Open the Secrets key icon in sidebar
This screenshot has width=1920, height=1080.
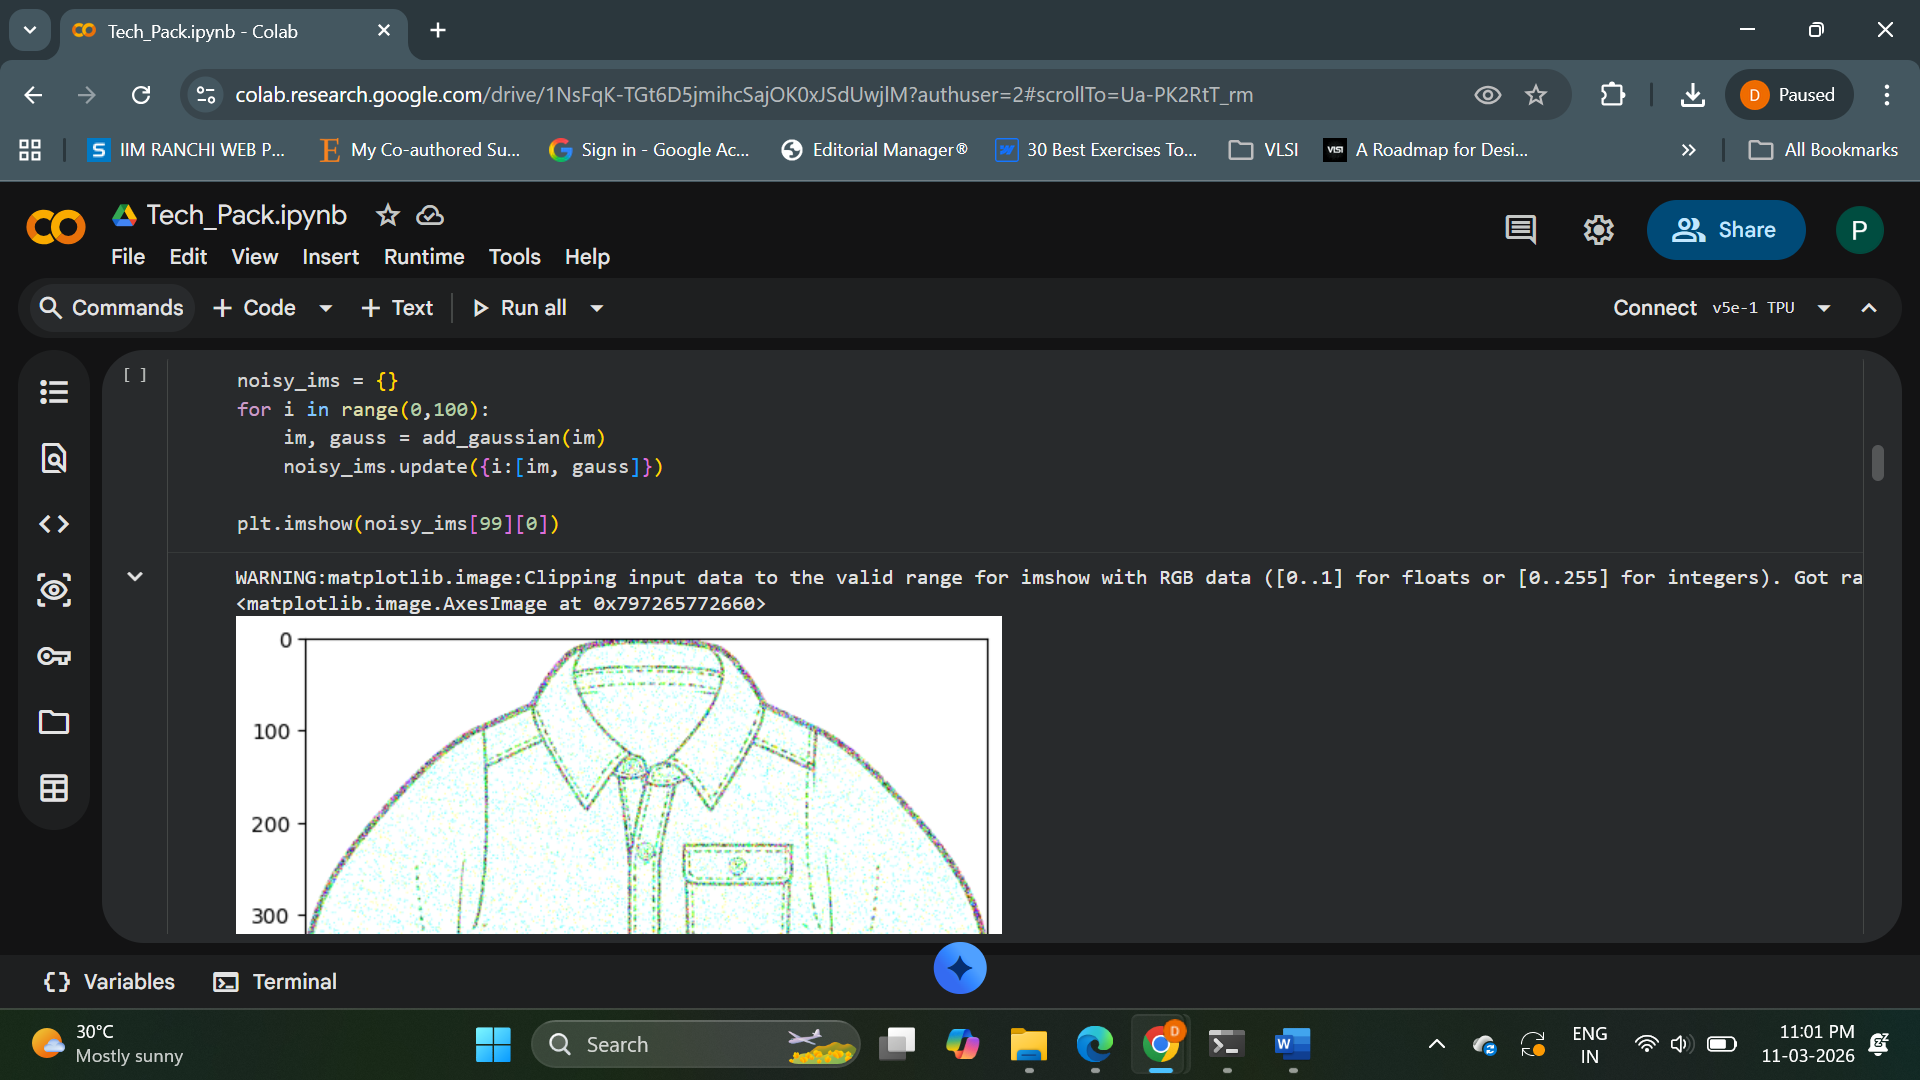tap(54, 656)
